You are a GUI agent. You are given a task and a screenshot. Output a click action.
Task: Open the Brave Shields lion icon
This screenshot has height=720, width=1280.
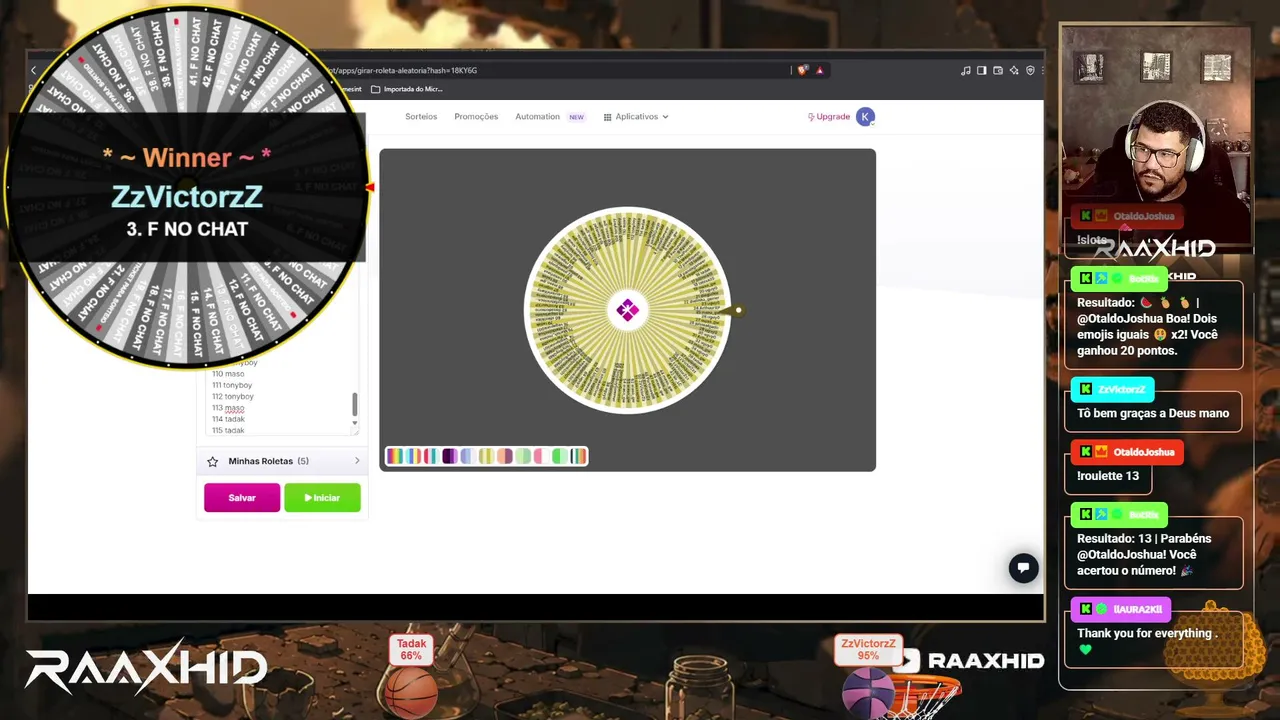coord(802,70)
